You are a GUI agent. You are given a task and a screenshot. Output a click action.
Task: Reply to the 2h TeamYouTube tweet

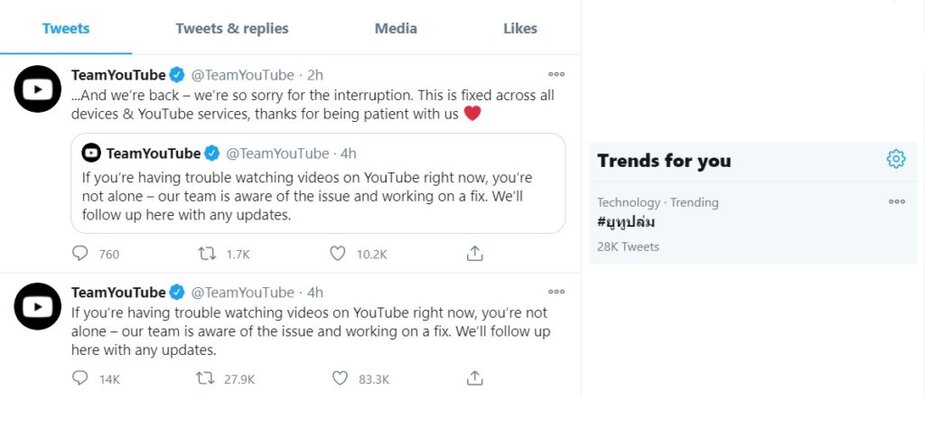click(80, 254)
